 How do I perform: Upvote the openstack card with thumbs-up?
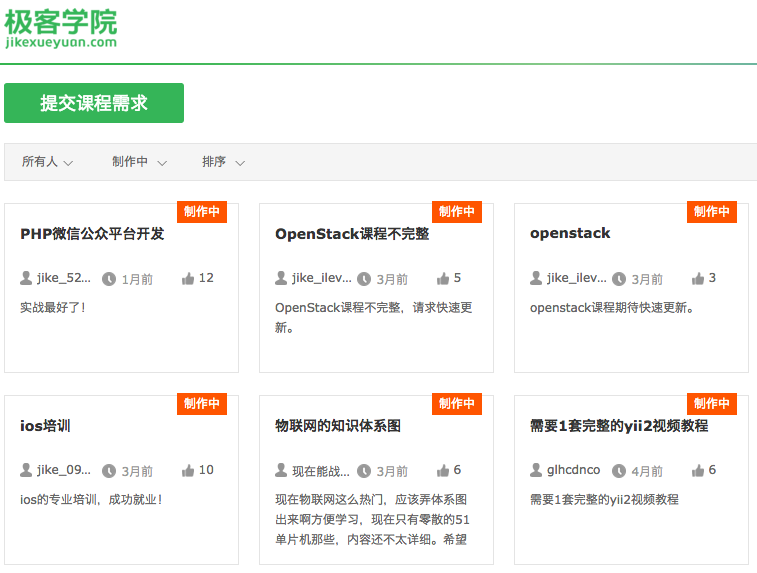[698, 279]
